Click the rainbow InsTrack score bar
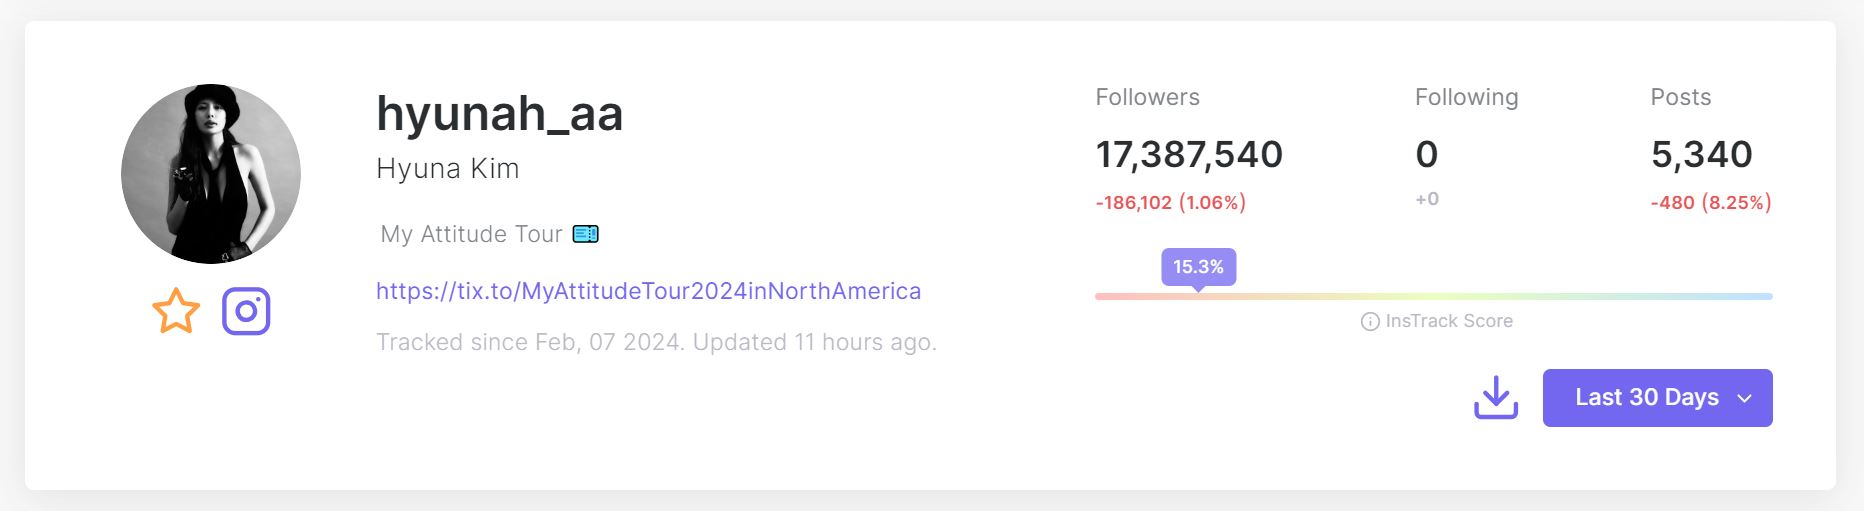Screen dimensions: 1864x511 click(x=1433, y=296)
